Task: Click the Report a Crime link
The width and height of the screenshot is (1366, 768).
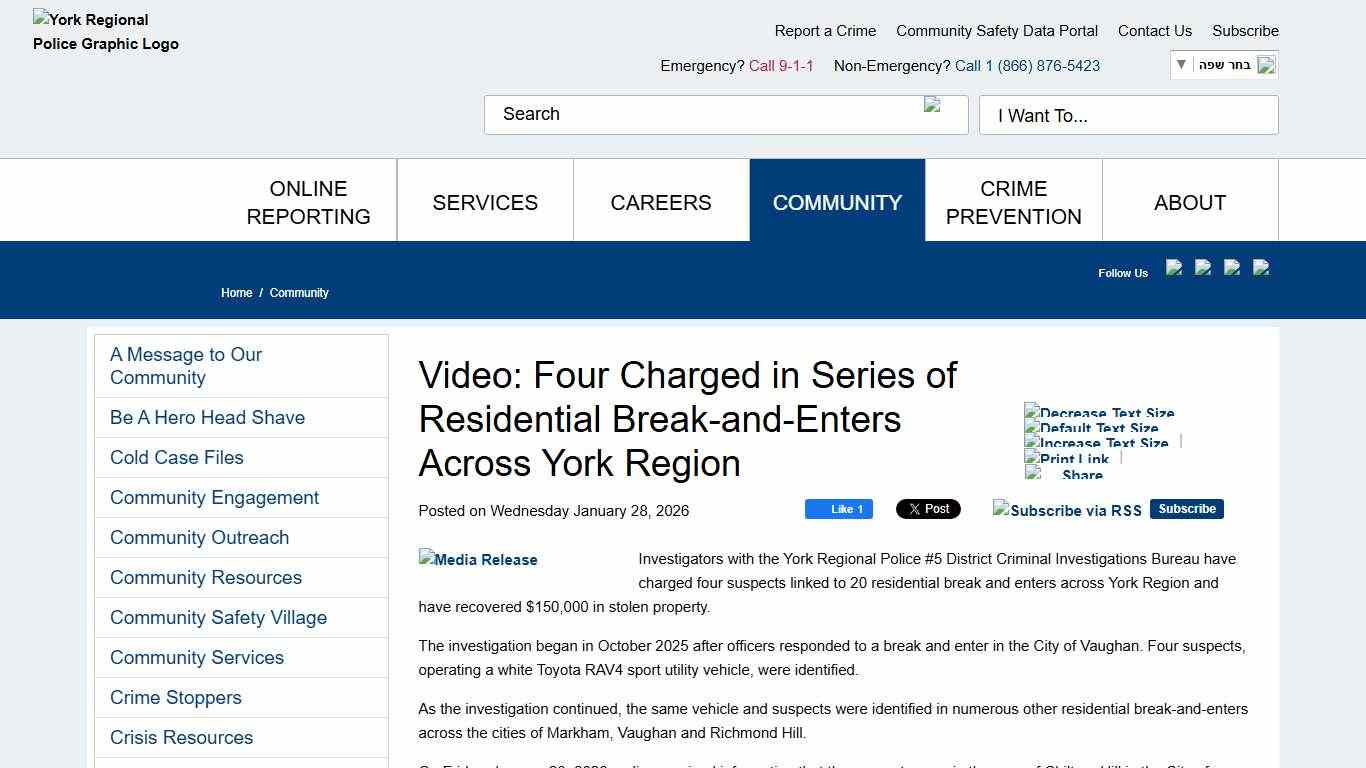Action: 825,30
